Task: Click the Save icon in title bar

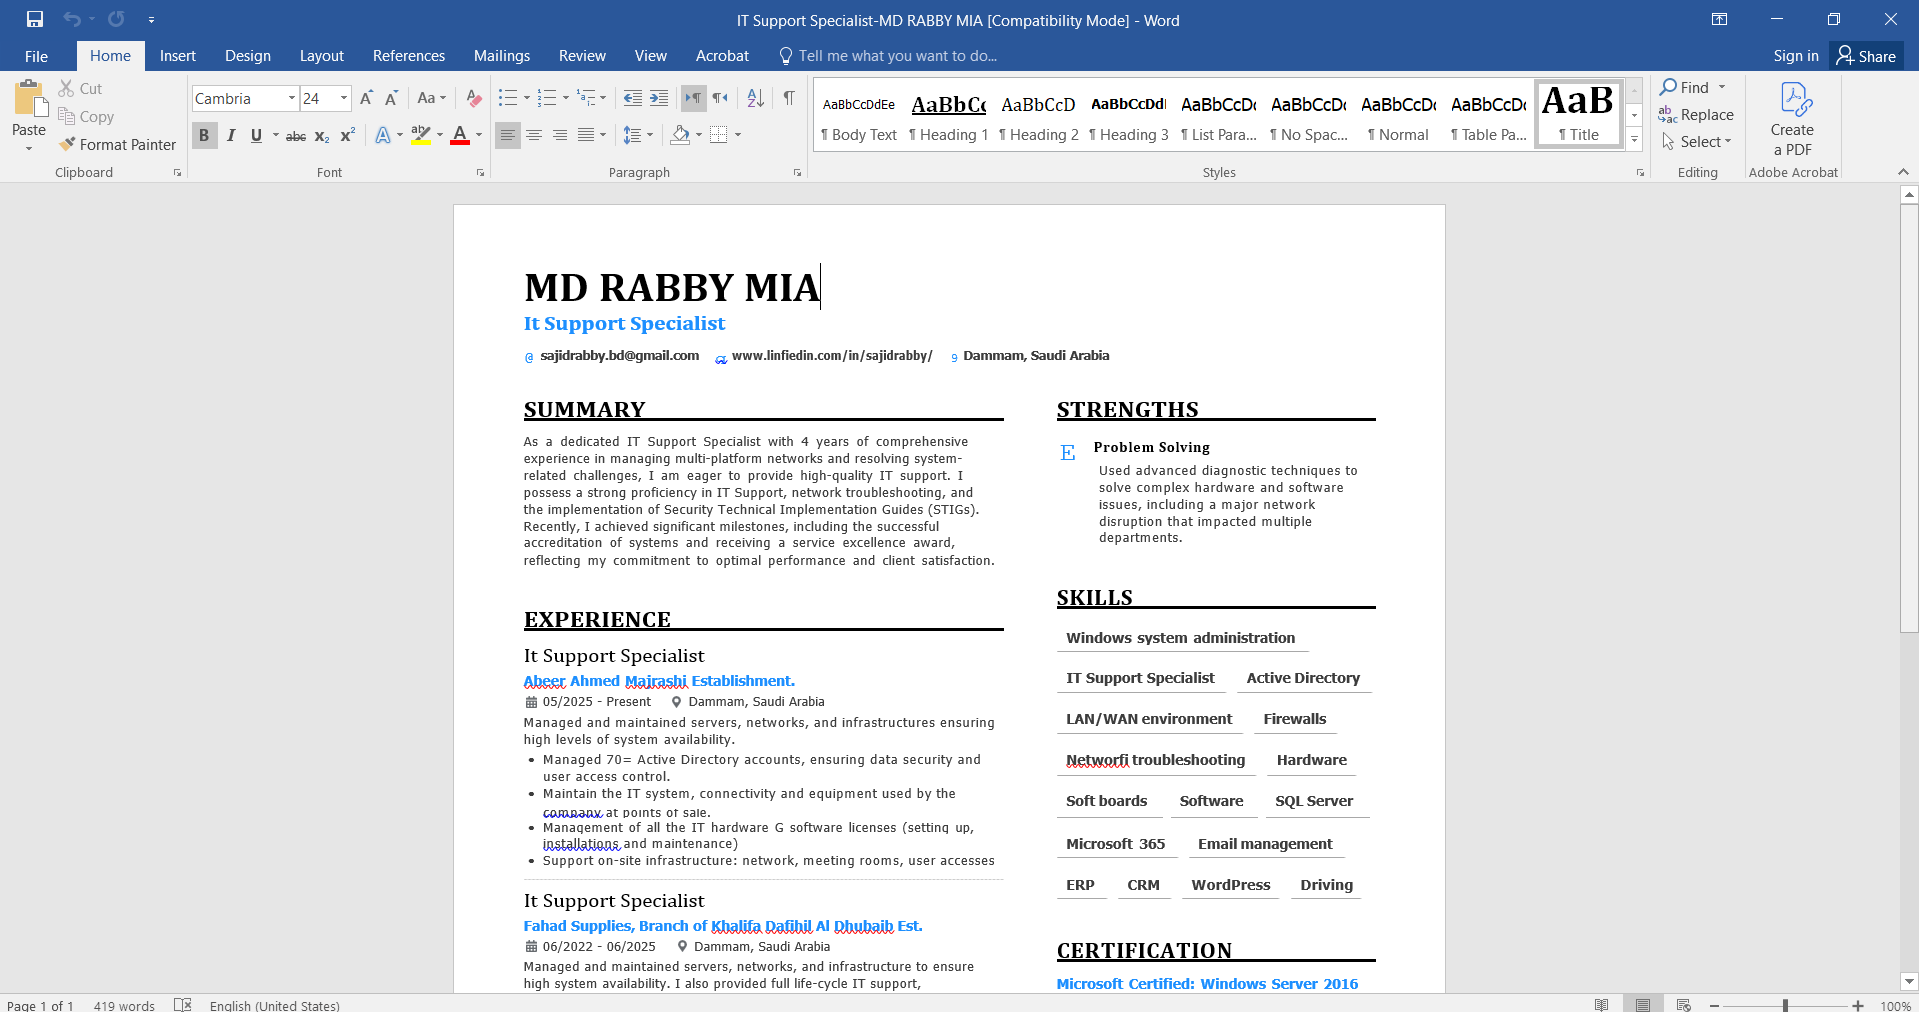Action: pos(35,19)
